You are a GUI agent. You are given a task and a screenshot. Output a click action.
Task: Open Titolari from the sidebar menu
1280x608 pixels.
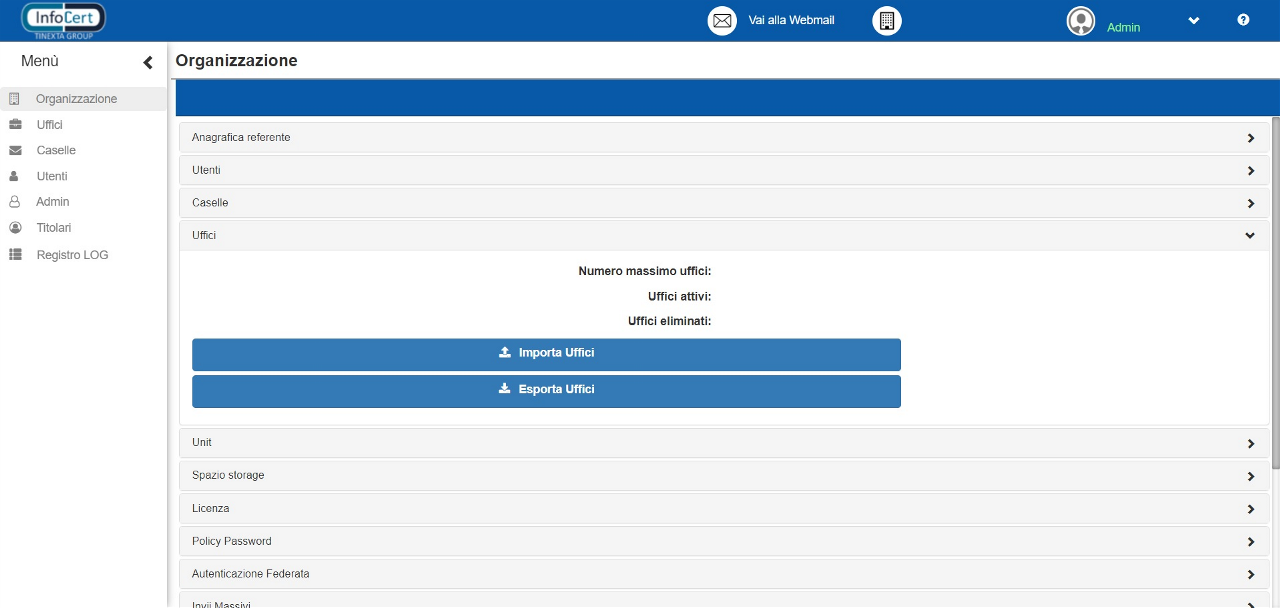[x=54, y=228]
